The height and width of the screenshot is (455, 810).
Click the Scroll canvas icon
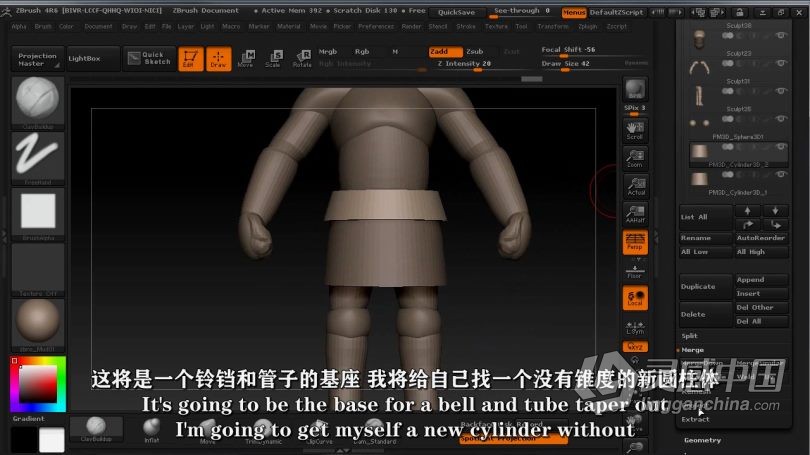tap(635, 130)
